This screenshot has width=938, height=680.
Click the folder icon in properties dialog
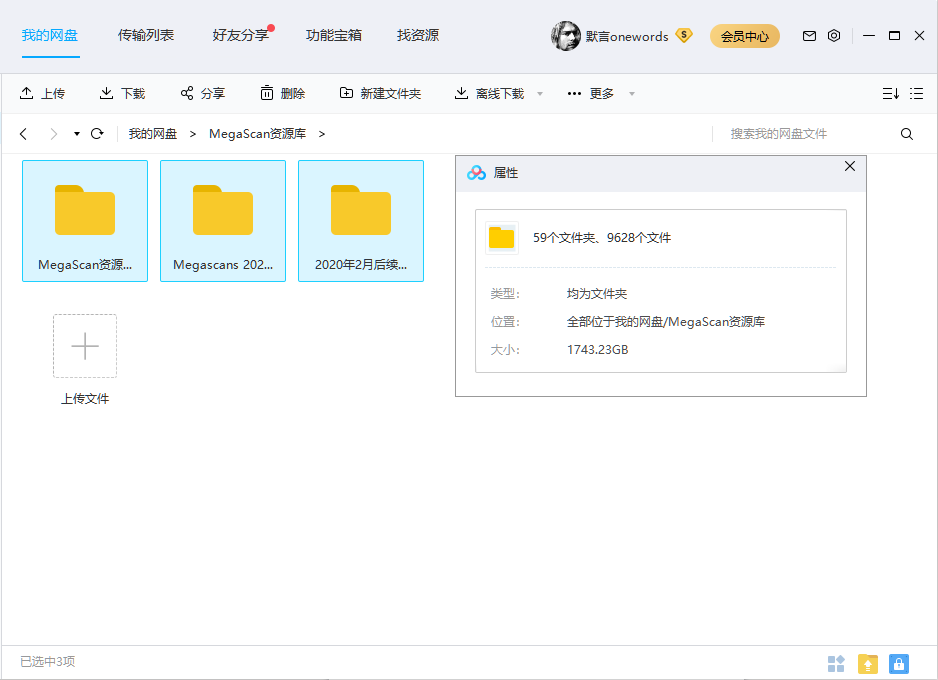(501, 237)
